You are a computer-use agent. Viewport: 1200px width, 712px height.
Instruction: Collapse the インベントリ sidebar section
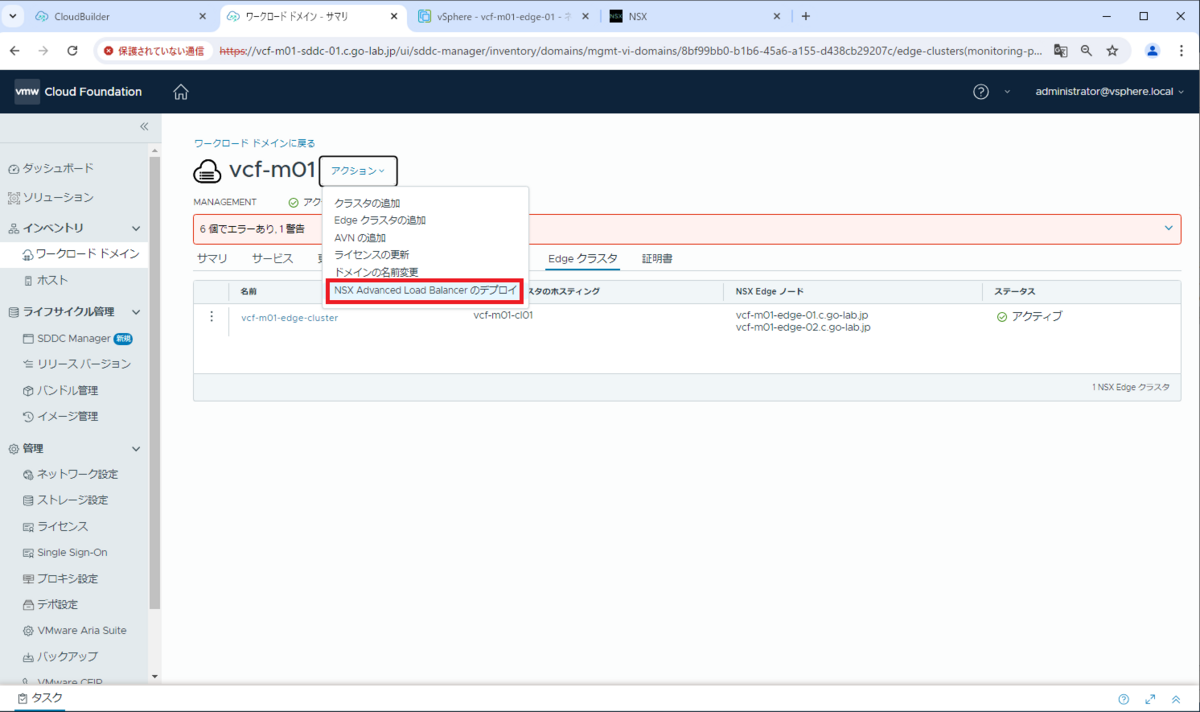tap(136, 228)
